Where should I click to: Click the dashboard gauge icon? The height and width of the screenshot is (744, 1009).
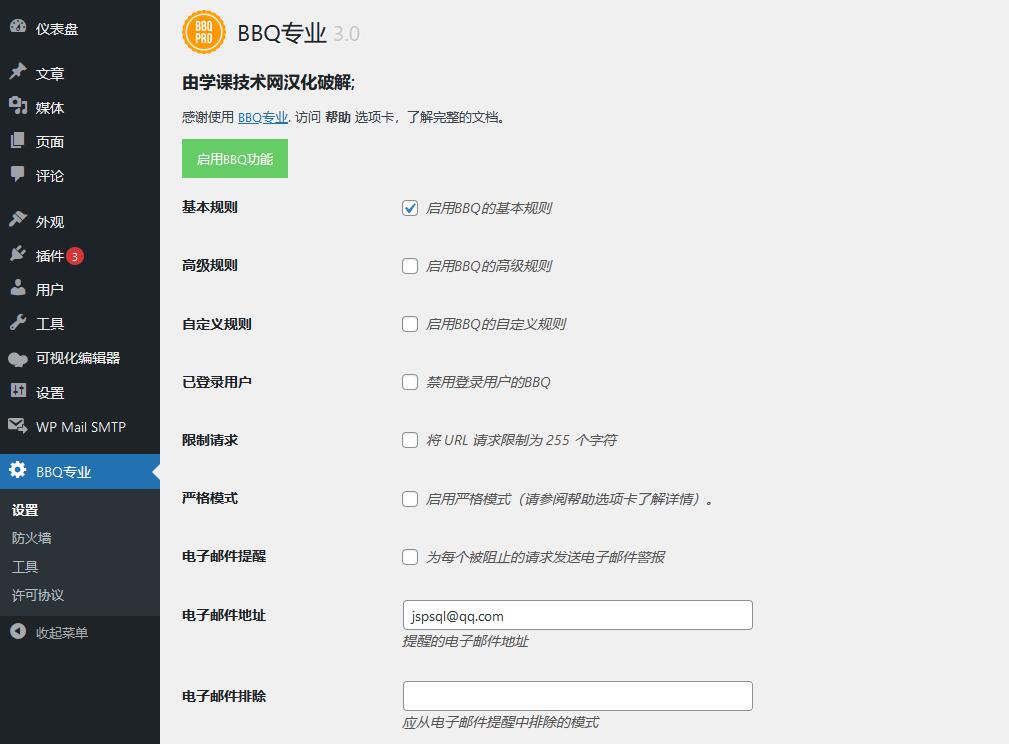point(18,26)
